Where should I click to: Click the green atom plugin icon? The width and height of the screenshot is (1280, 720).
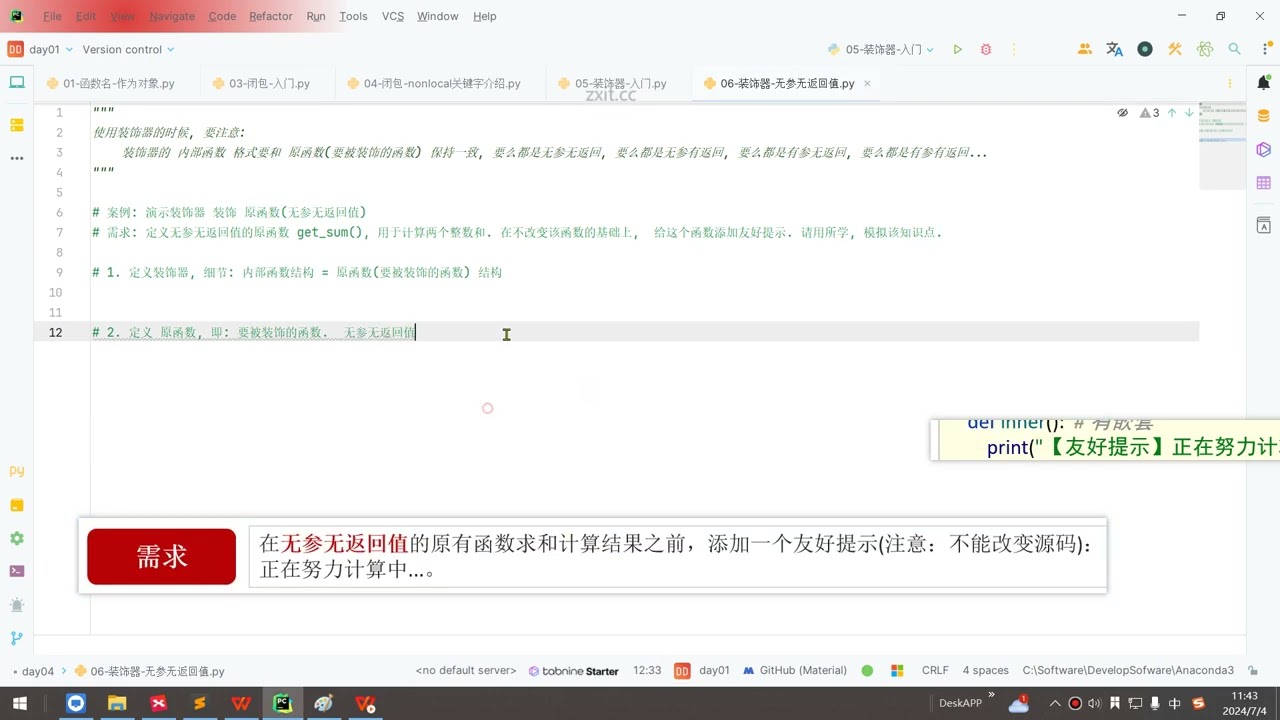(x=1205, y=49)
